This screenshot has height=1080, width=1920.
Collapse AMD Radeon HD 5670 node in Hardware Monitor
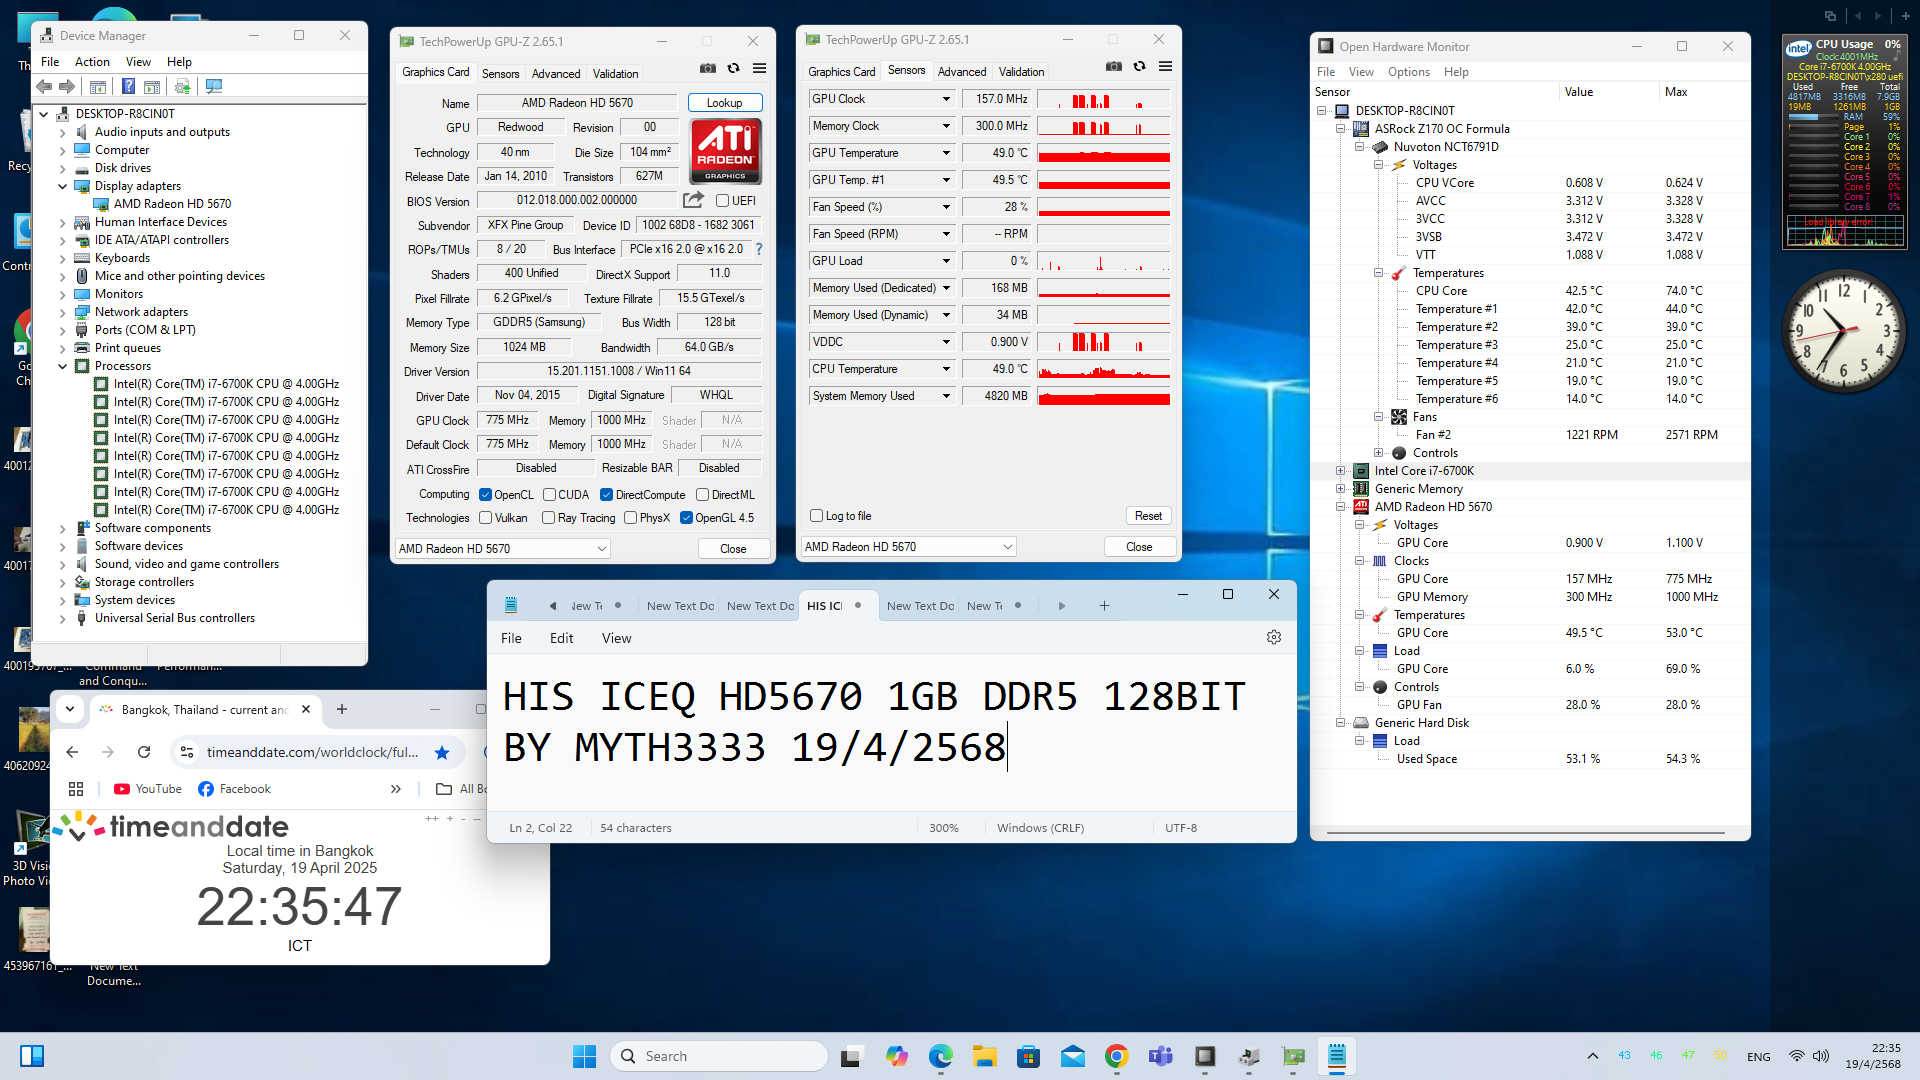tap(1340, 507)
